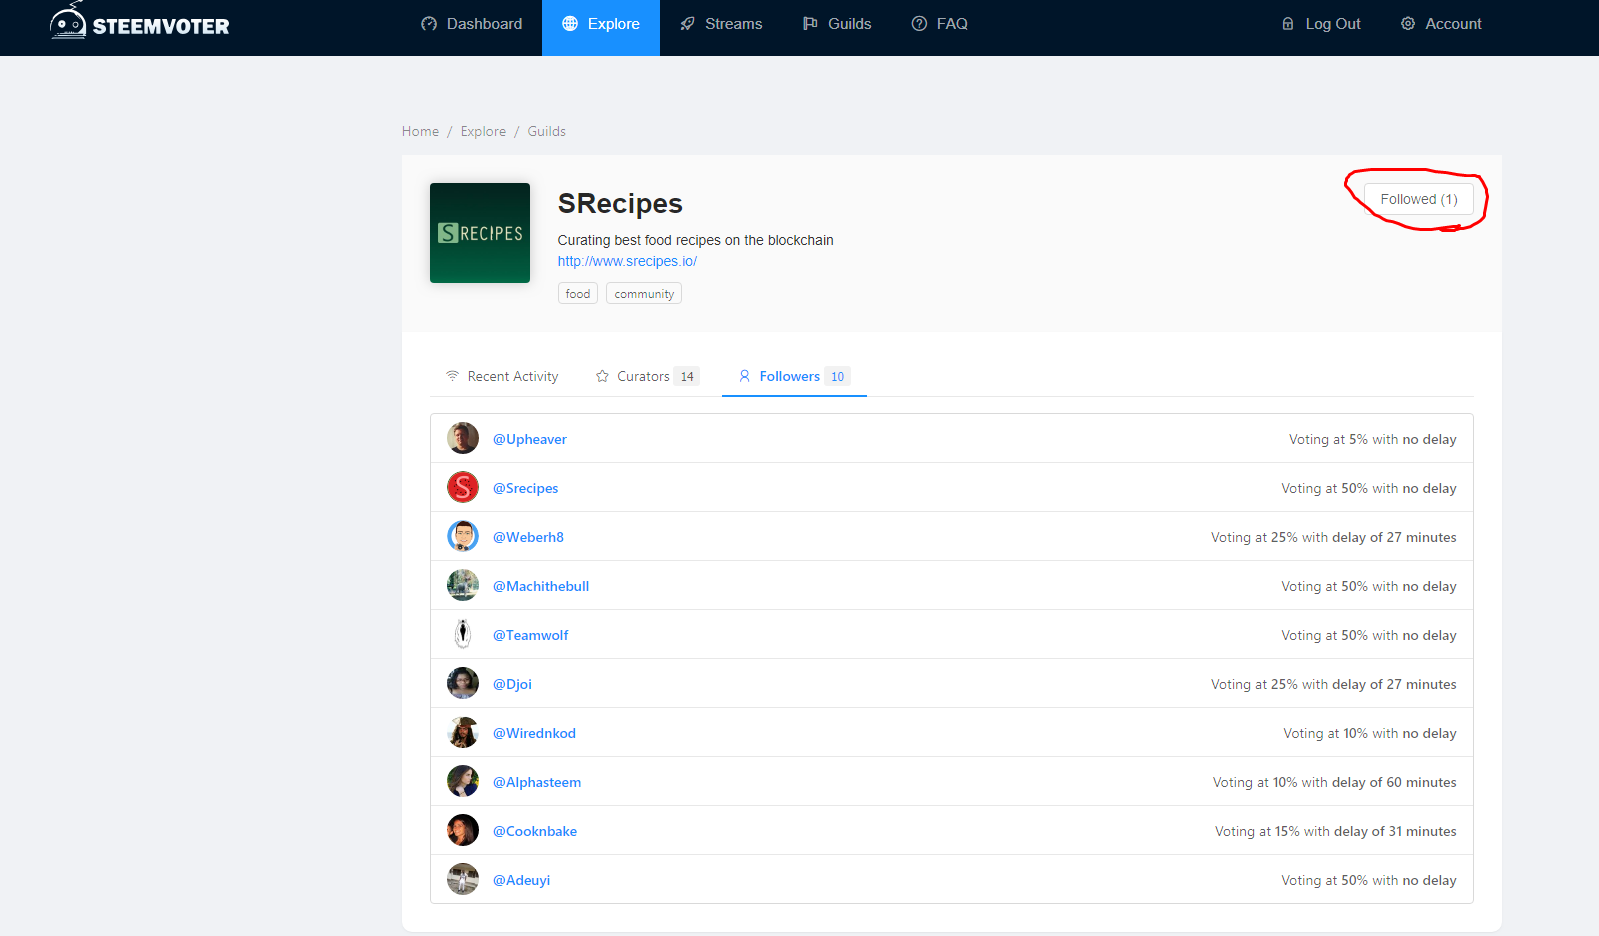This screenshot has height=936, width=1599.
Task: Click the food tag
Action: [578, 293]
